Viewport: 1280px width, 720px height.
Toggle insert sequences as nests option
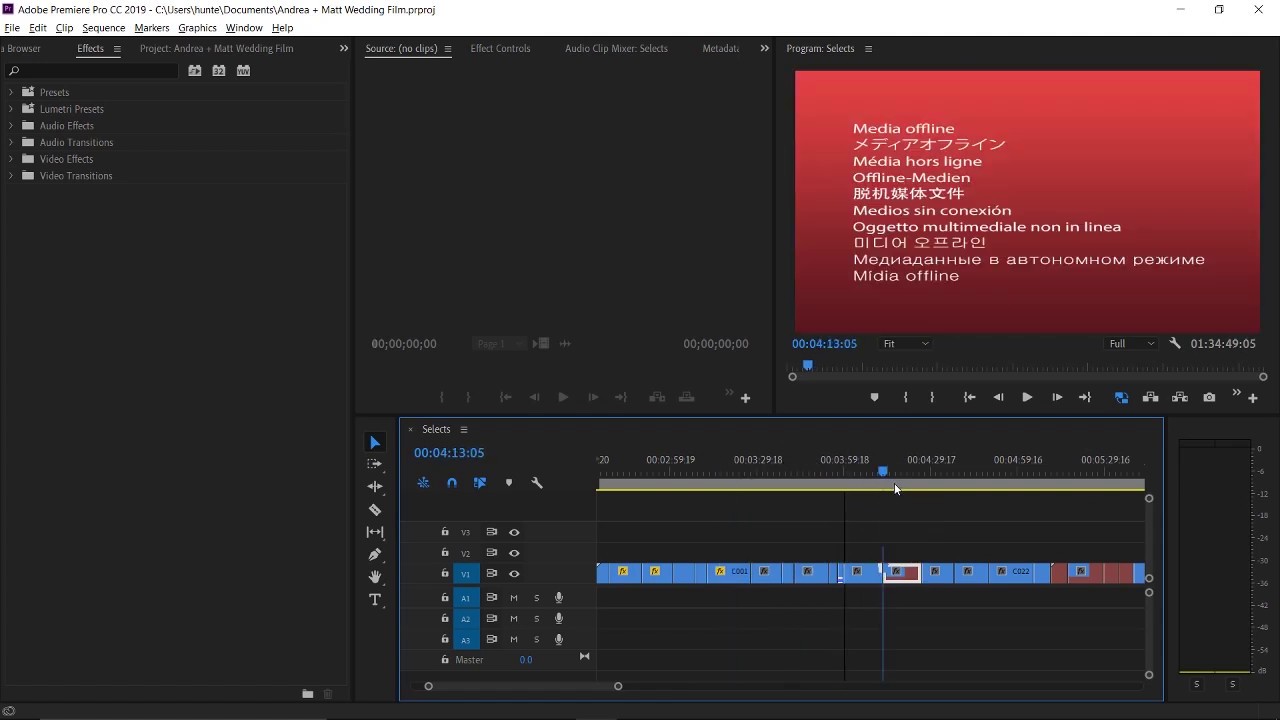[x=423, y=483]
